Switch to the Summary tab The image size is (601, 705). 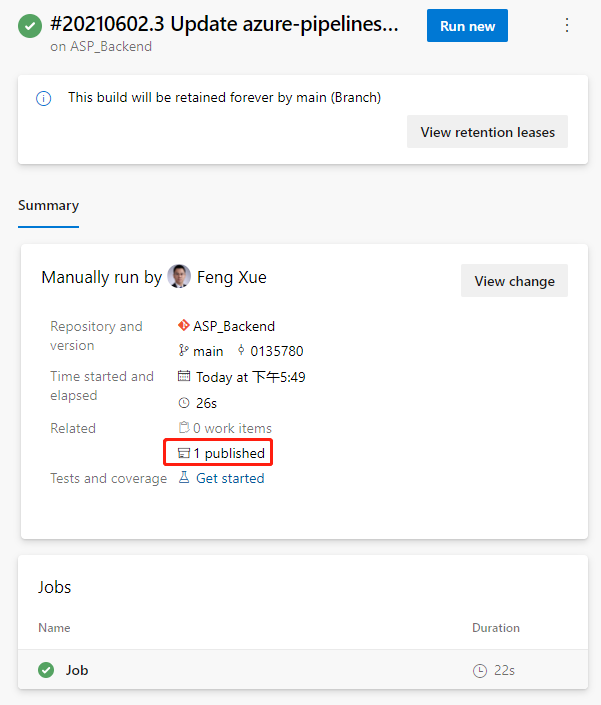pos(49,206)
